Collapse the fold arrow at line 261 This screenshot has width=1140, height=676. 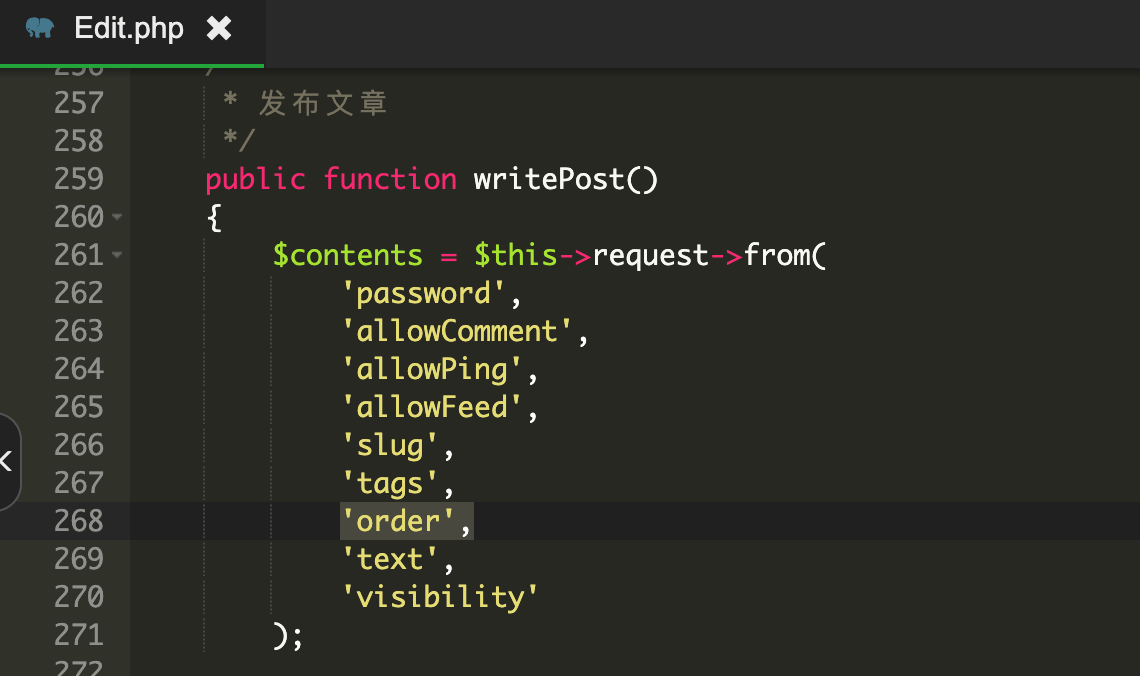click(118, 255)
